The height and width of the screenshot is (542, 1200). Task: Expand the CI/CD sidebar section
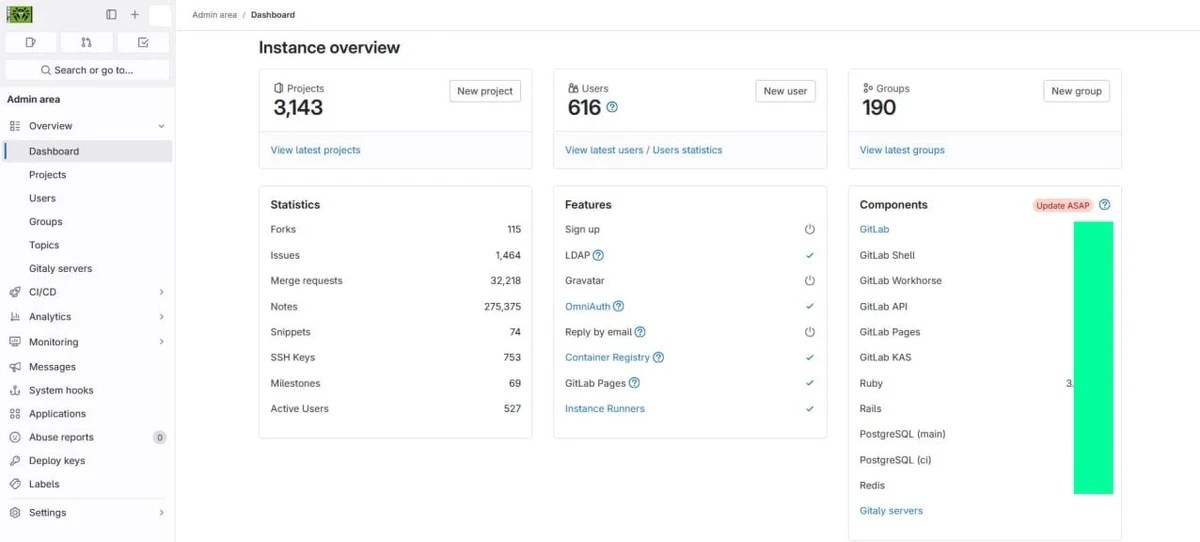point(161,292)
